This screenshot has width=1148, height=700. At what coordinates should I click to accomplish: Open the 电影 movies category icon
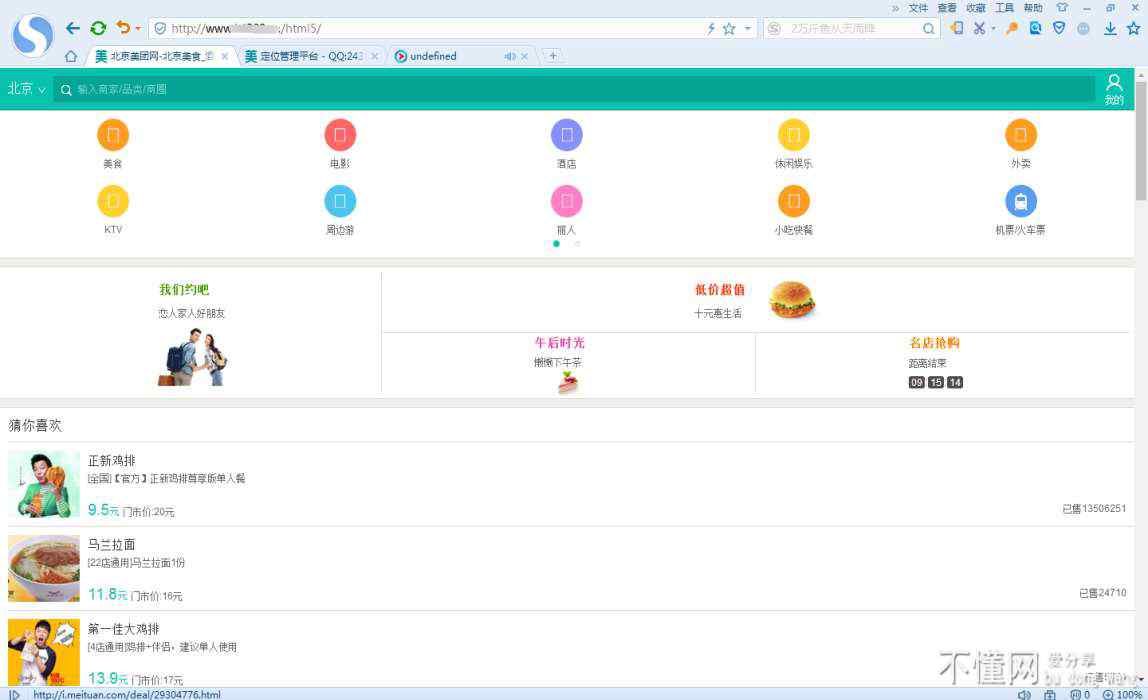[340, 135]
